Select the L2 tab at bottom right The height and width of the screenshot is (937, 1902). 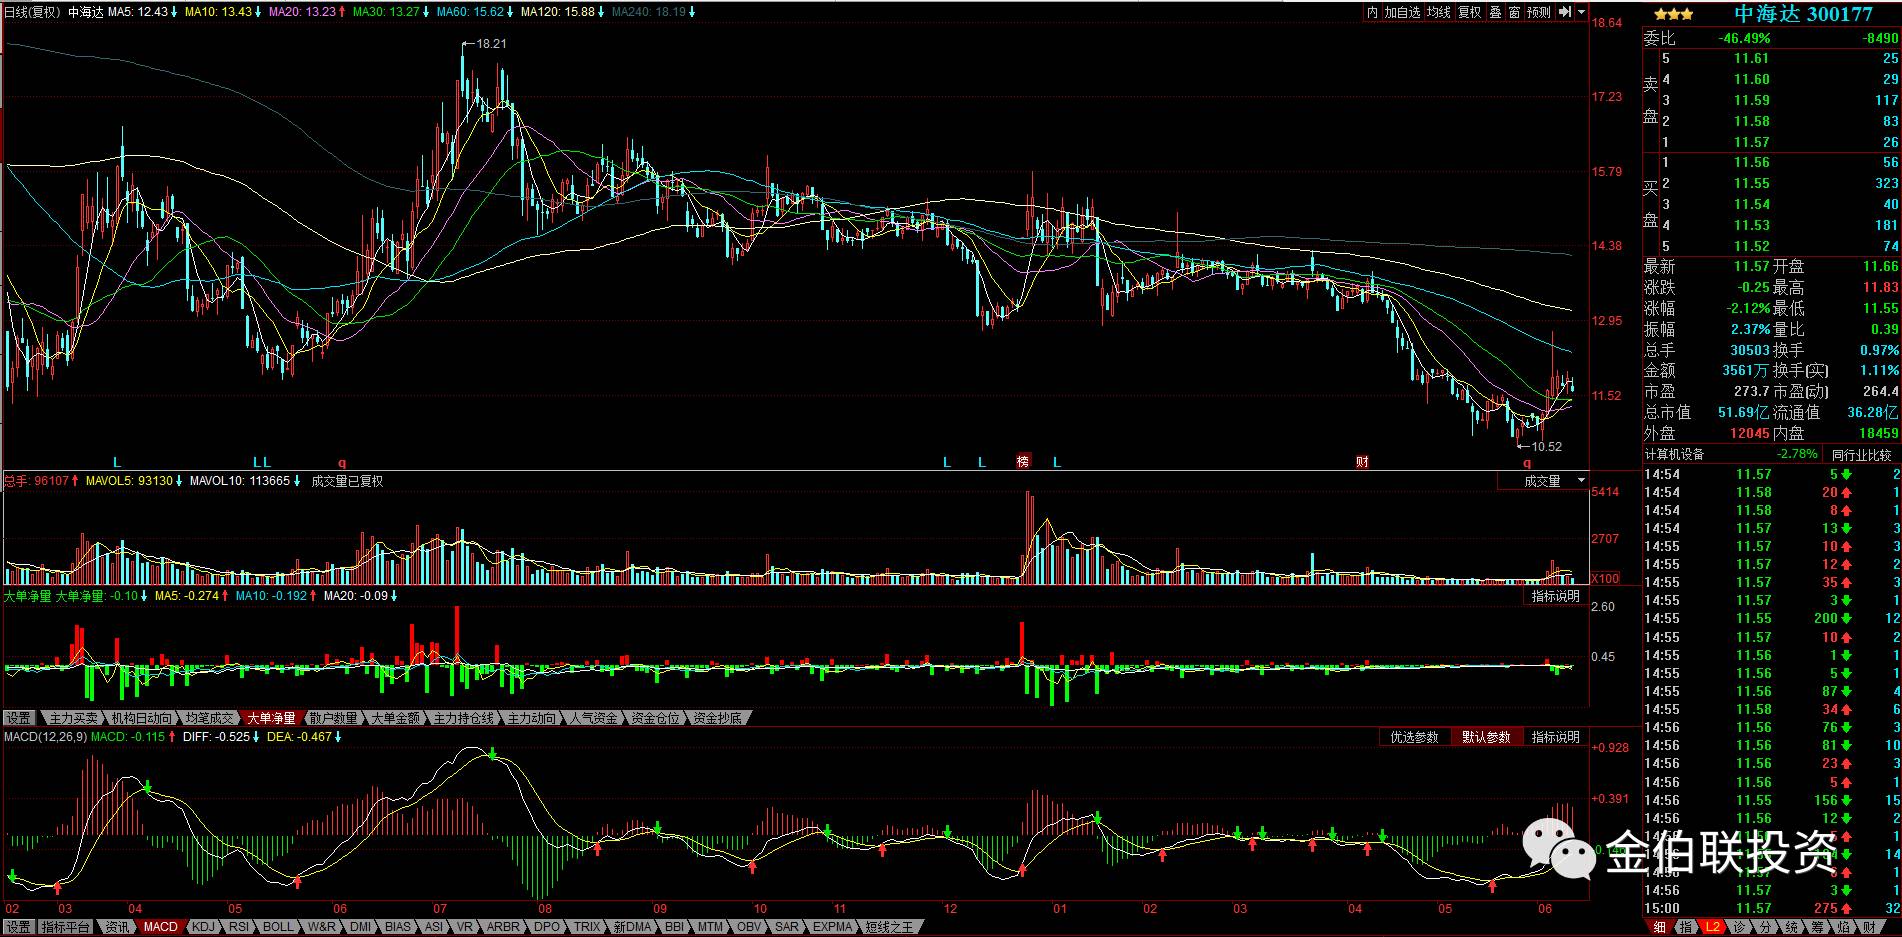point(1713,928)
